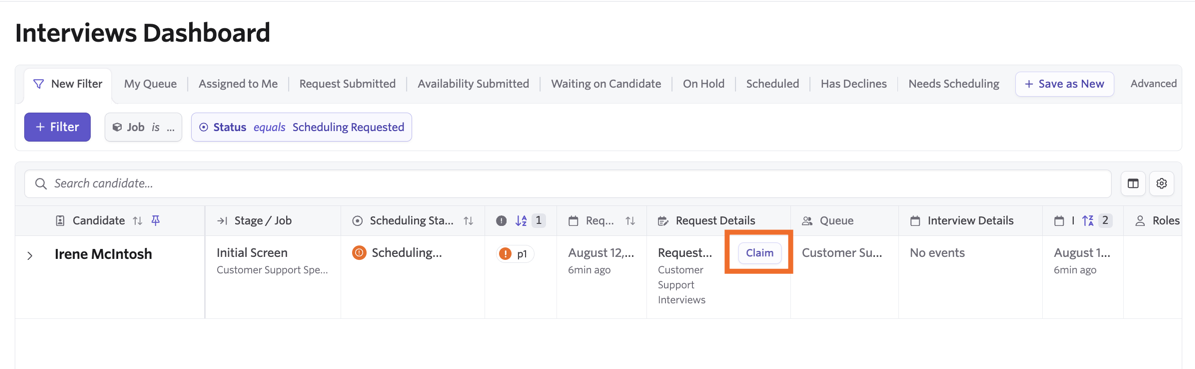Open Availability Submitted tab
The image size is (1195, 369).
[473, 84]
